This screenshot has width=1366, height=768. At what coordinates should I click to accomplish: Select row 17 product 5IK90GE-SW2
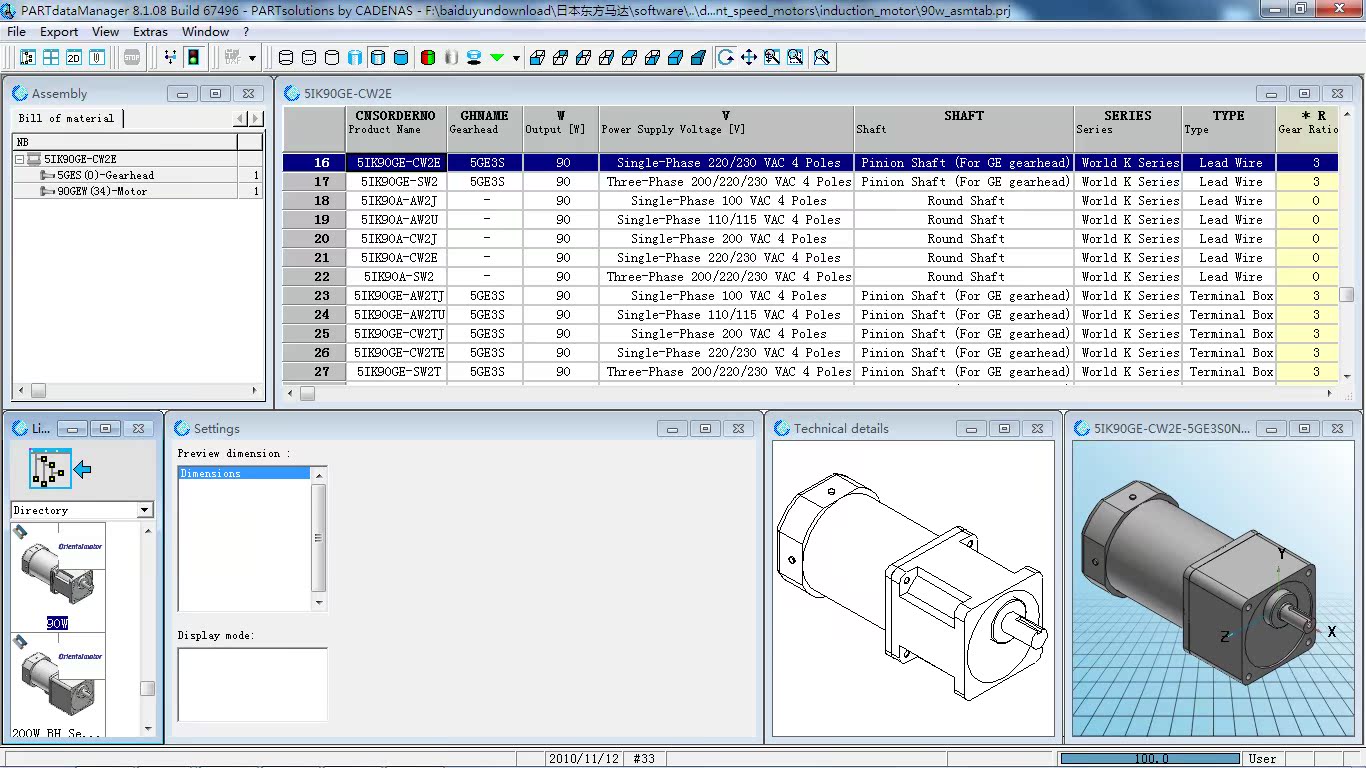tap(399, 182)
